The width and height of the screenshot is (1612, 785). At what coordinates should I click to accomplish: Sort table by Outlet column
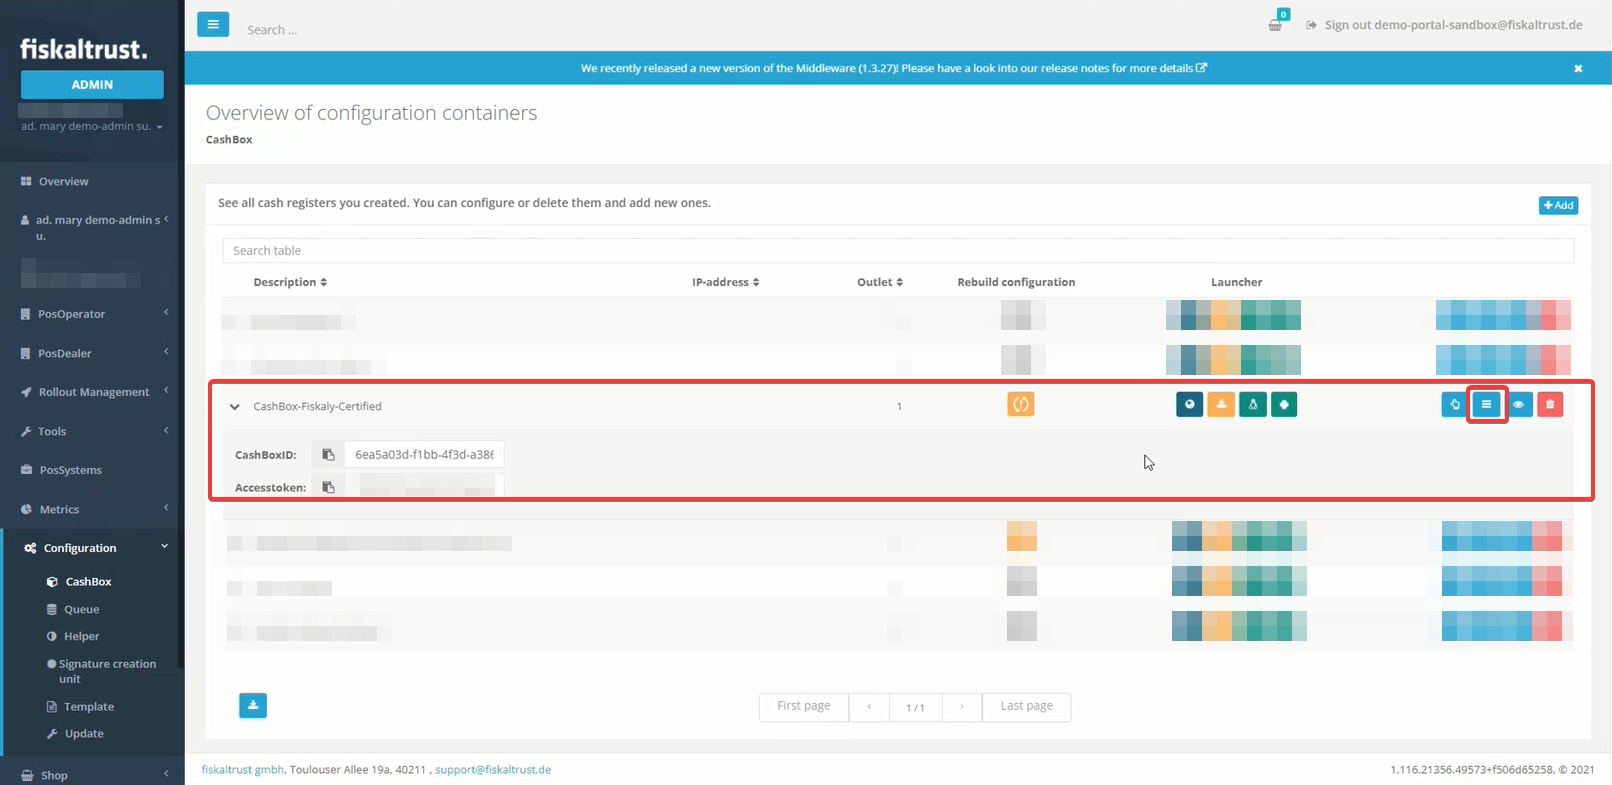tap(880, 283)
